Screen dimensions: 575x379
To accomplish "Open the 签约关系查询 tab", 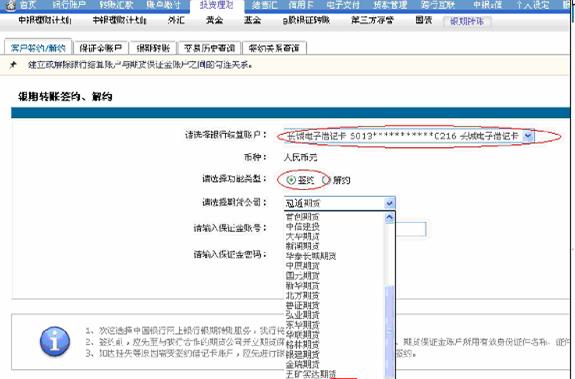I will click(x=274, y=48).
